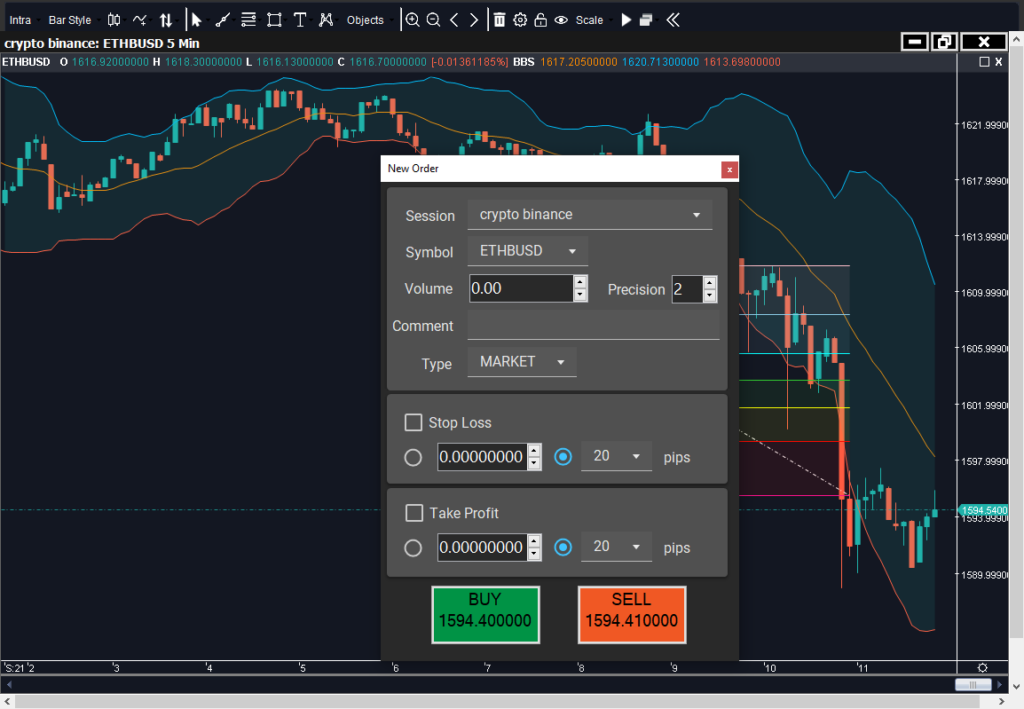Select Stop Loss pips radio button
The width and height of the screenshot is (1024, 709).
(x=563, y=456)
